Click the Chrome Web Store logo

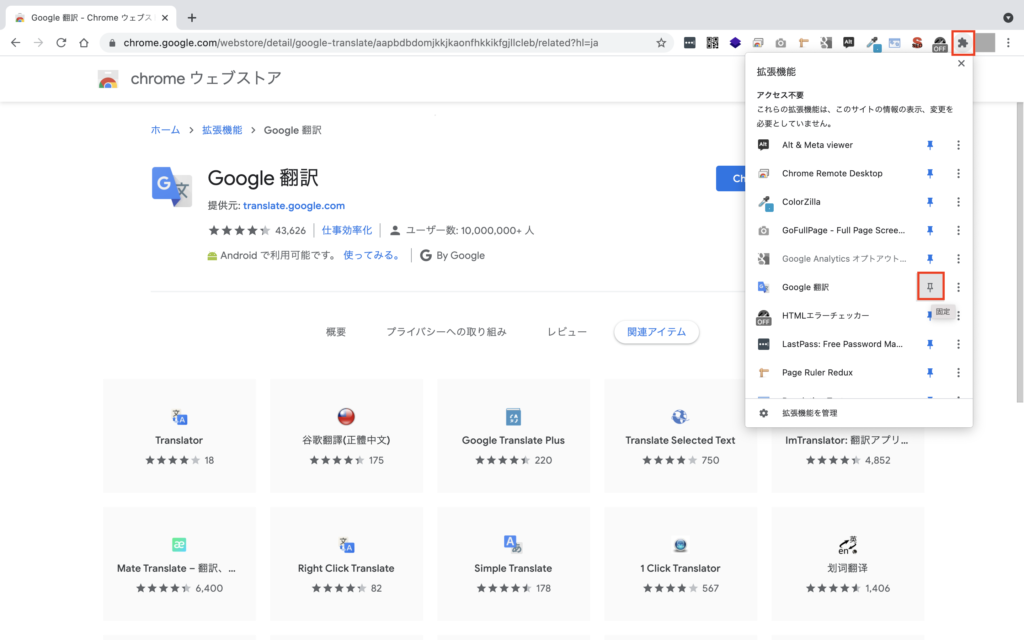108,79
